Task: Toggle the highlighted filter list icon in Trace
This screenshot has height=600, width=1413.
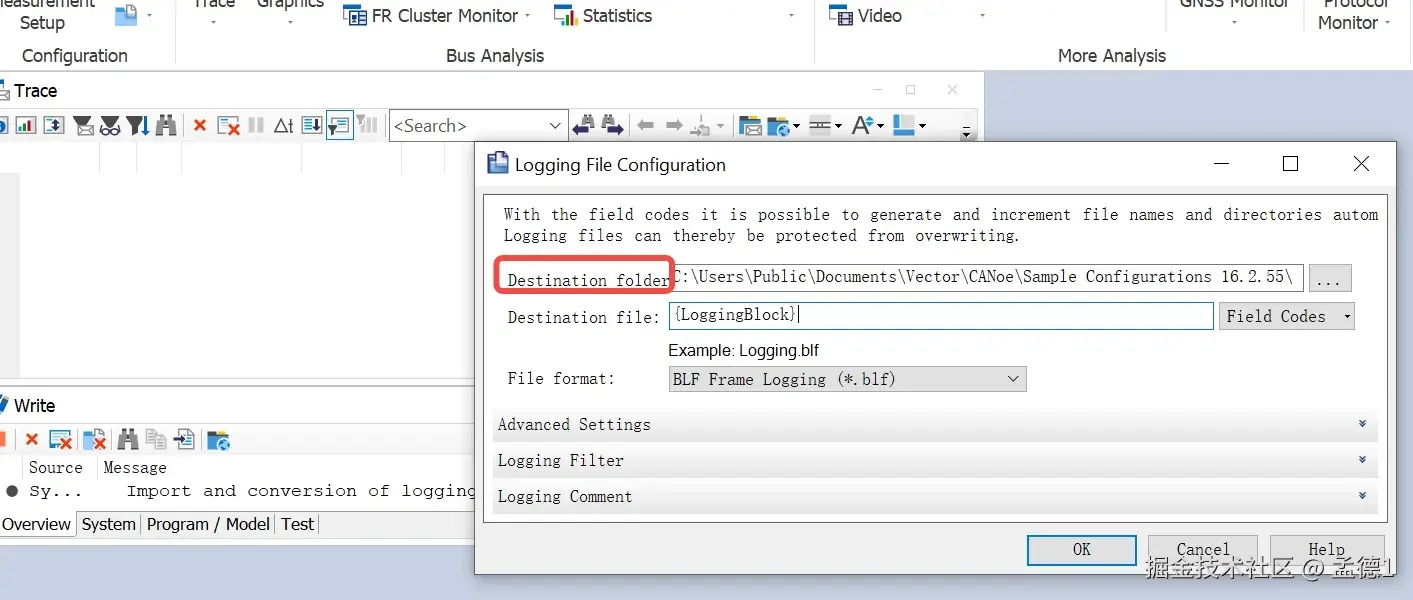Action: (340, 126)
